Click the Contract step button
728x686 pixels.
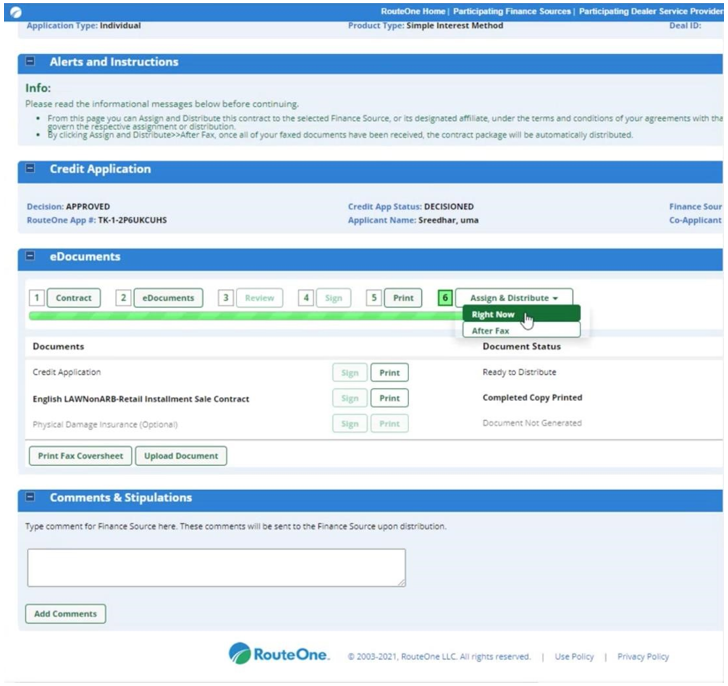pyautogui.click(x=73, y=298)
